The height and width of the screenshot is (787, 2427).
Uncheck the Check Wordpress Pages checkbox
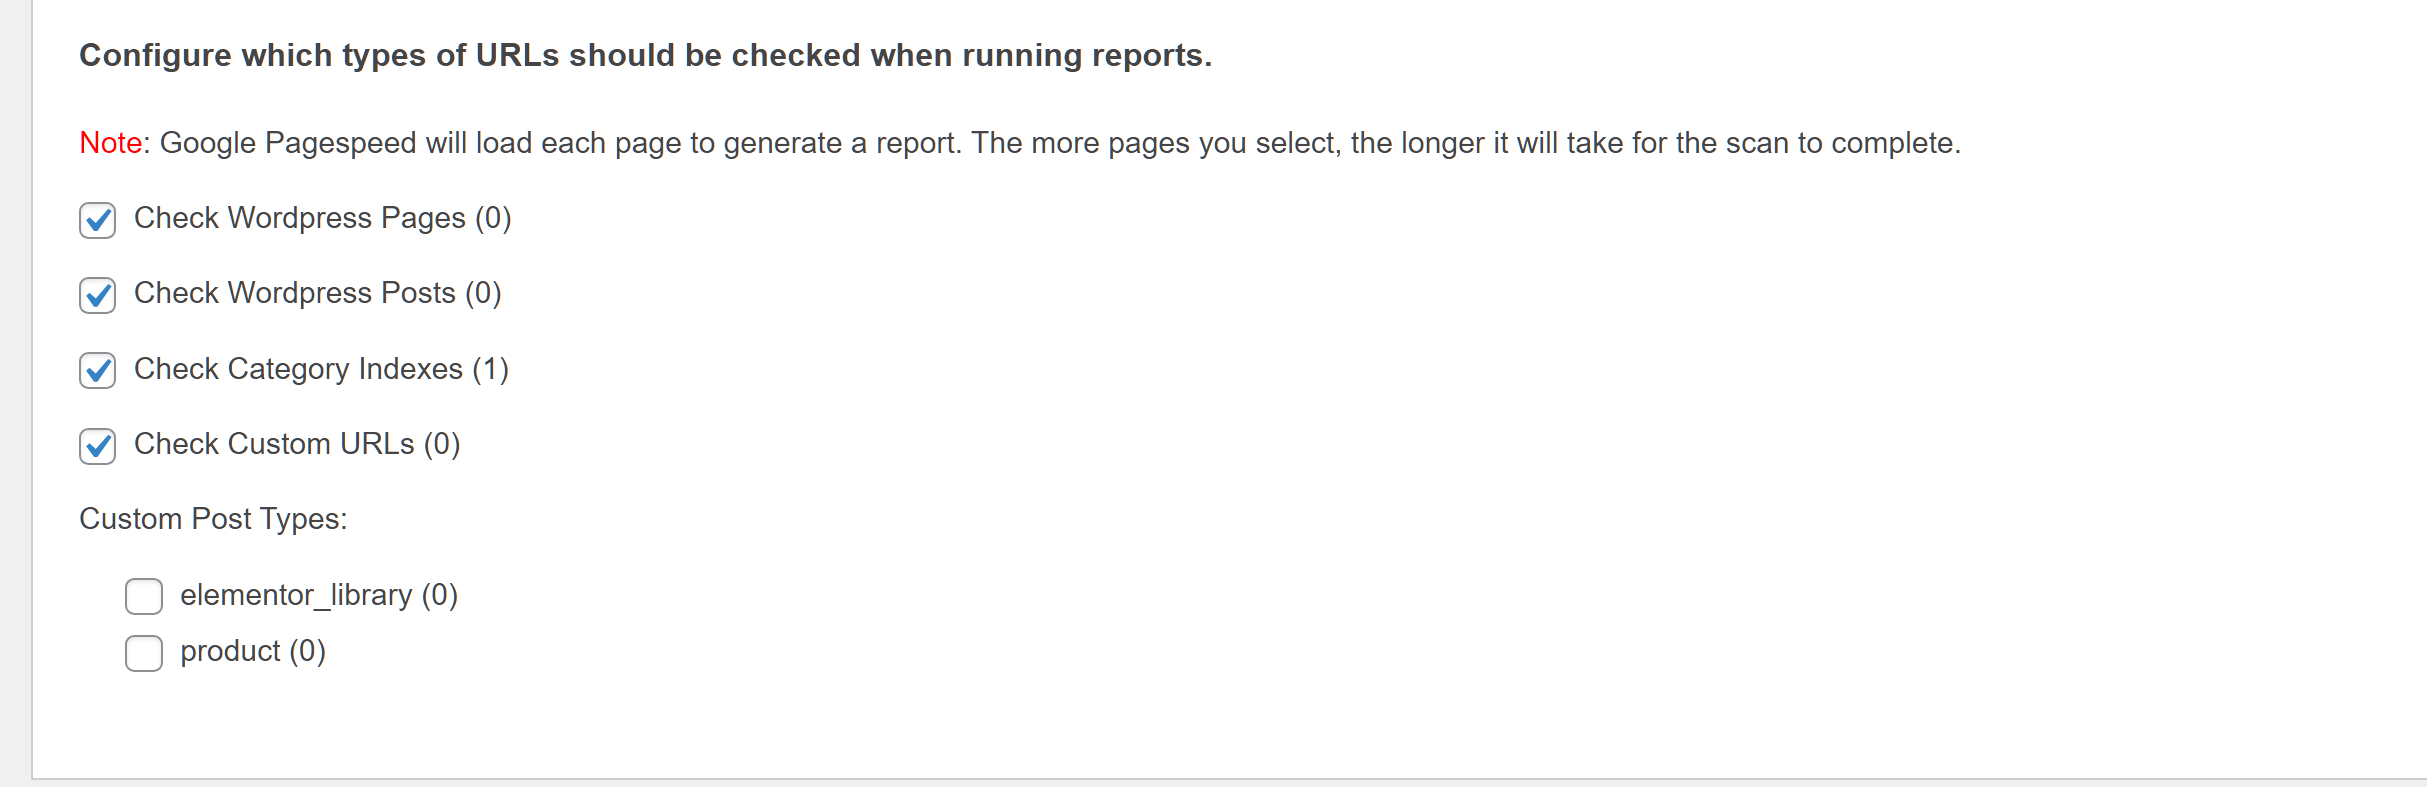[x=98, y=220]
